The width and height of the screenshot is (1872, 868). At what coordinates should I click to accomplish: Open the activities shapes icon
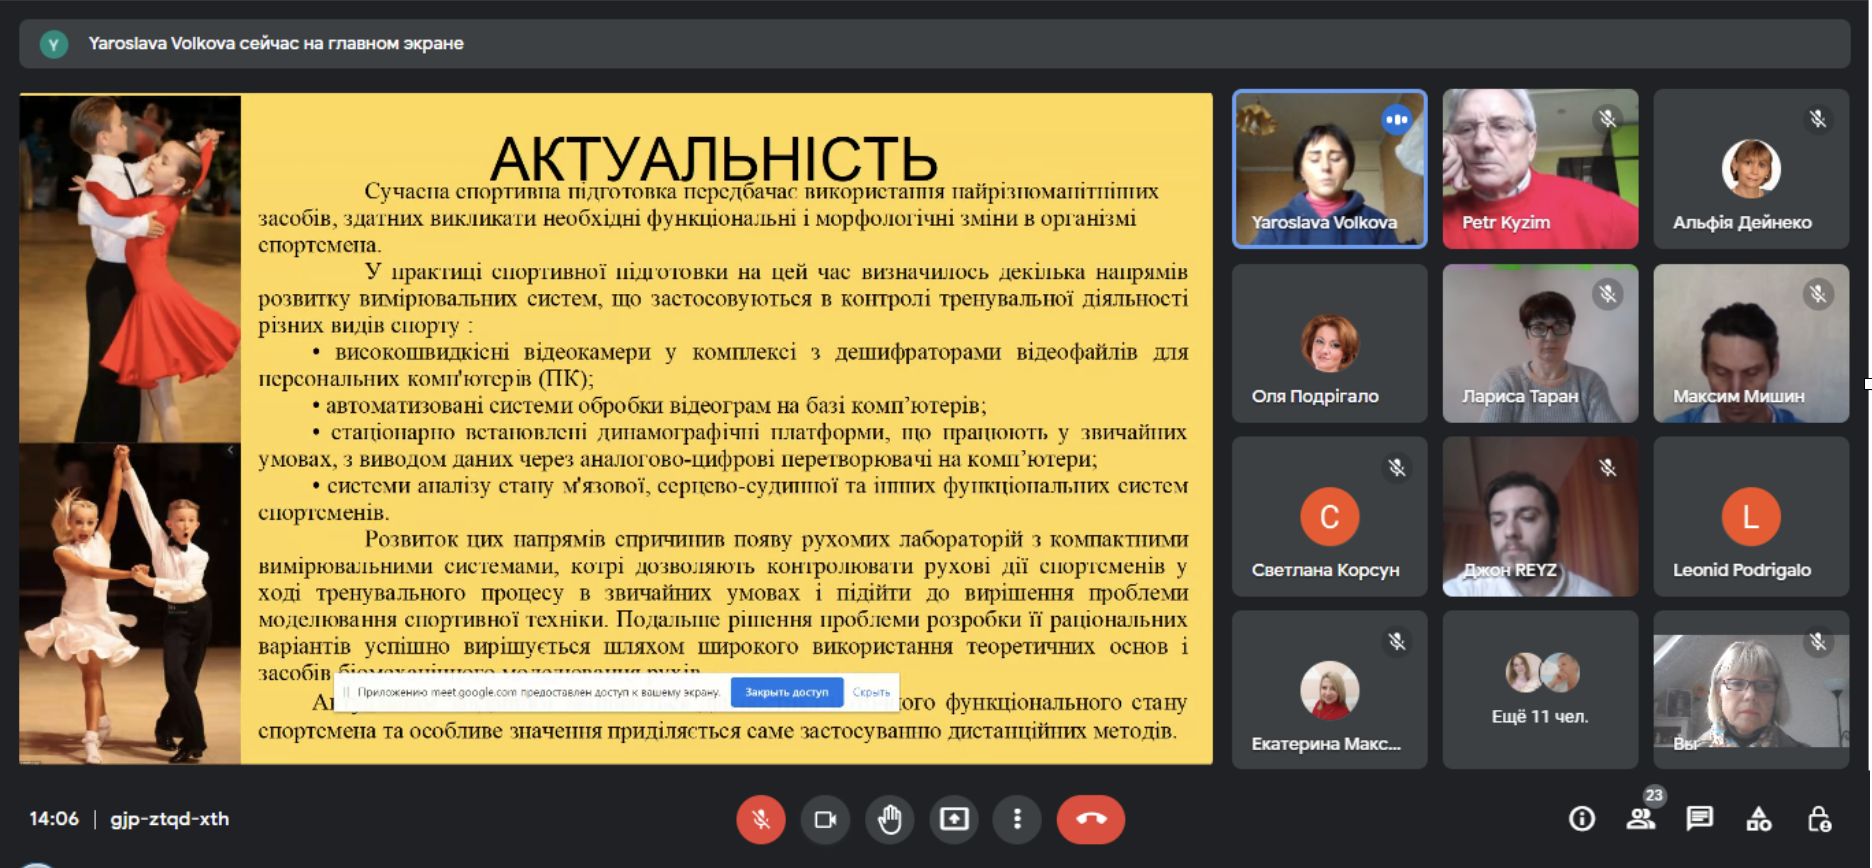(1759, 819)
